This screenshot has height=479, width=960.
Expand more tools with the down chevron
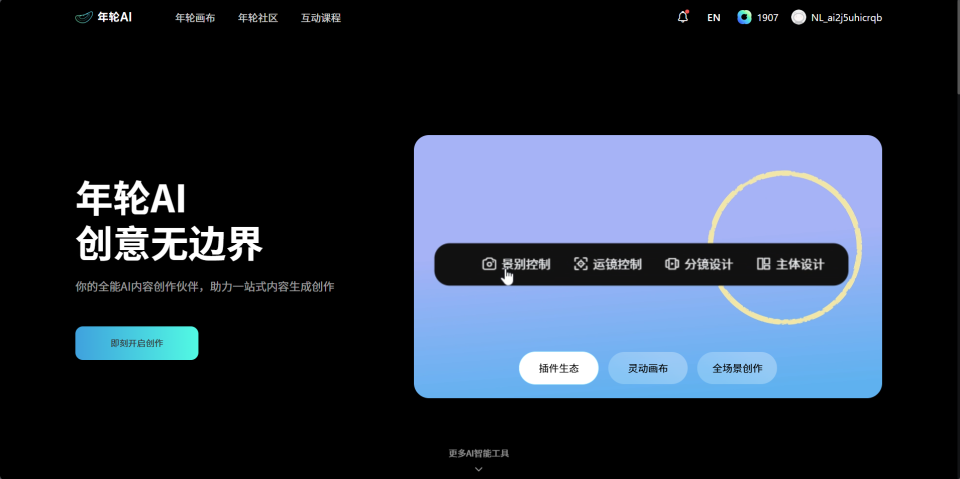coord(479,469)
